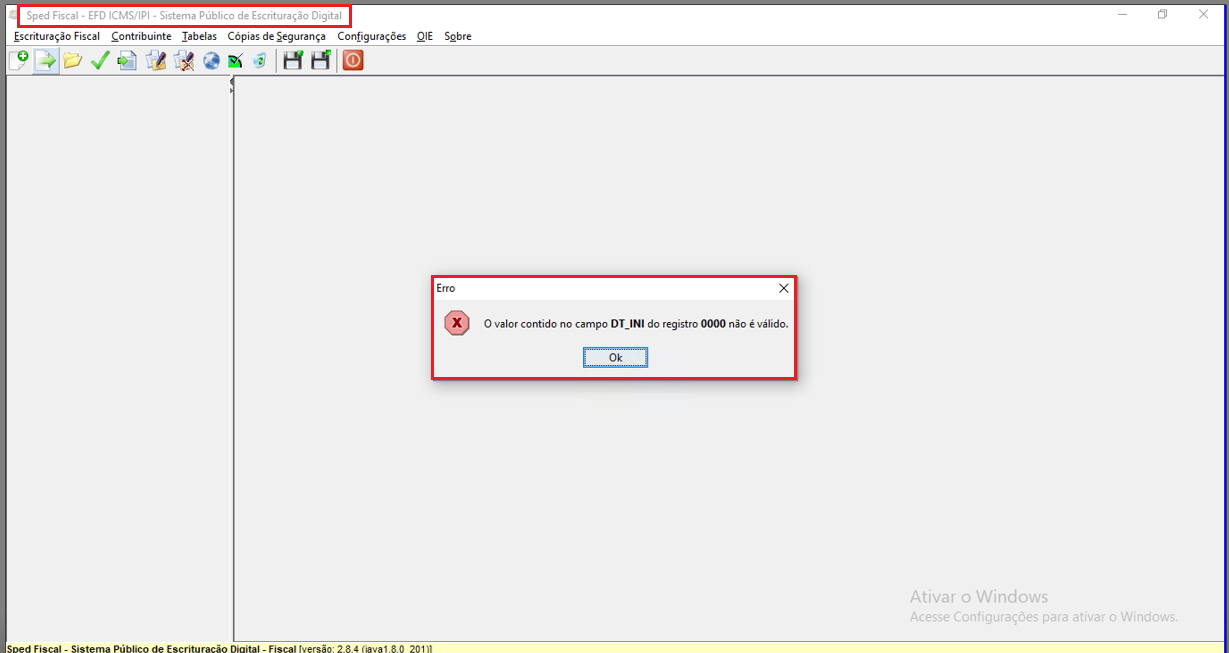Click Ok in the Erro dialog
Viewport: 1229px width, 653px height.
pyautogui.click(x=615, y=357)
